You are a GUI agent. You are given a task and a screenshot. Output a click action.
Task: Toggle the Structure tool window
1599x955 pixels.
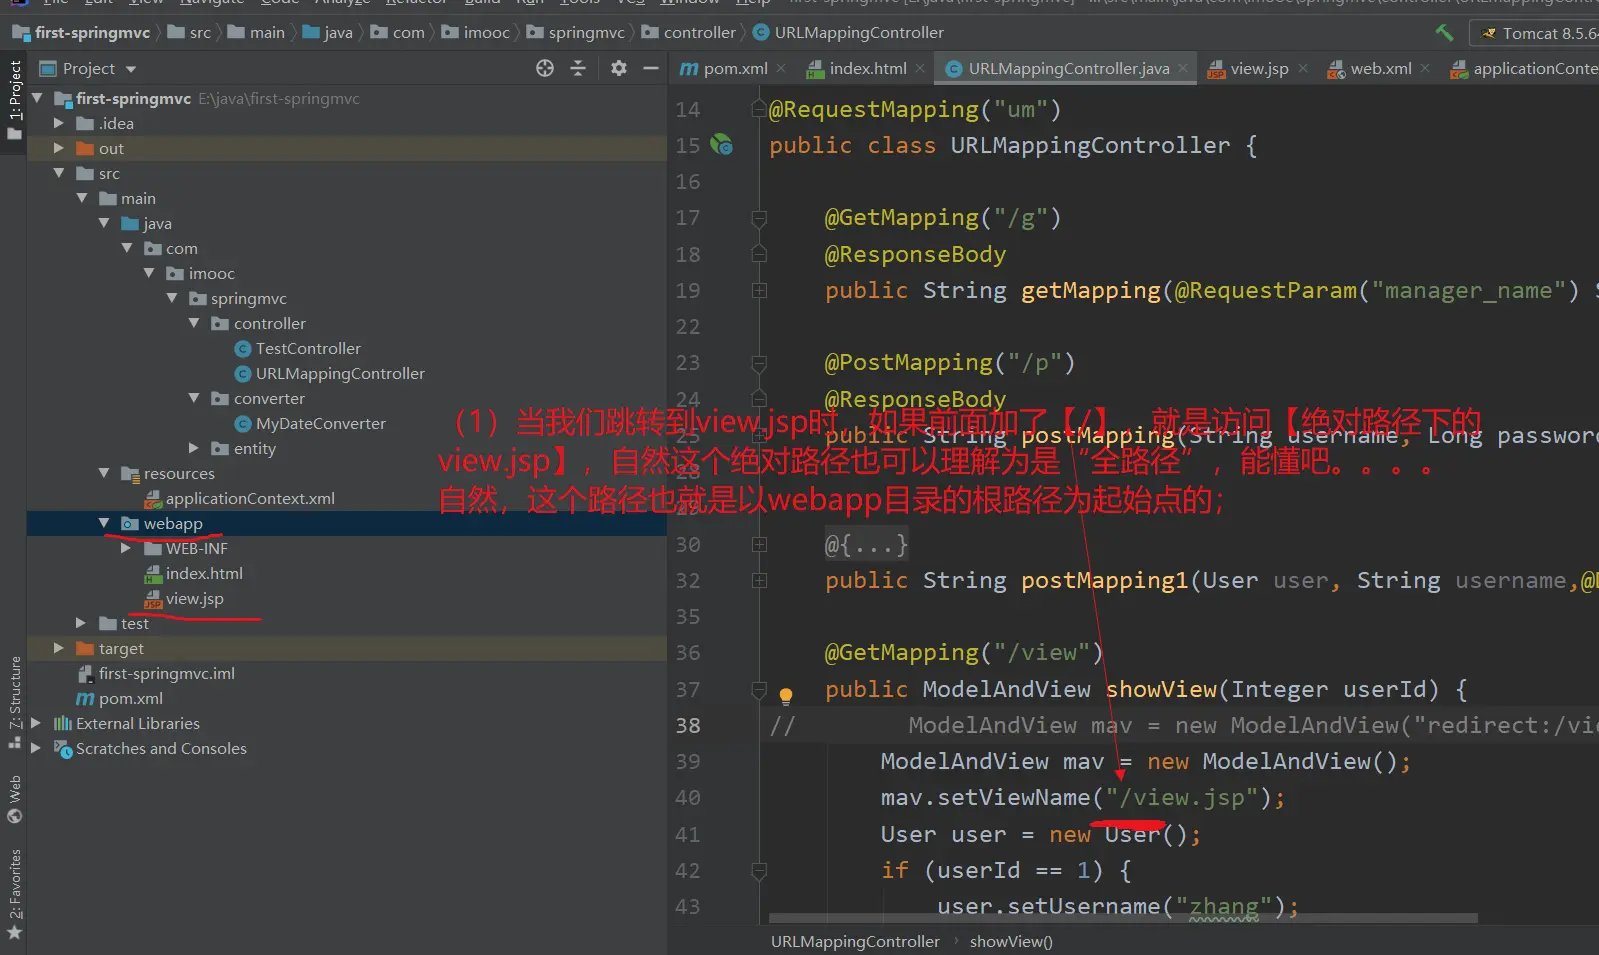pos(15,700)
